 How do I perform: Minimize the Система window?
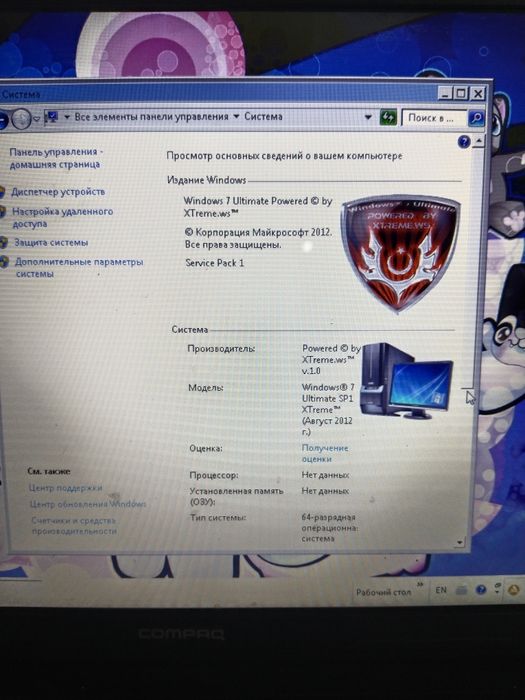pos(445,94)
